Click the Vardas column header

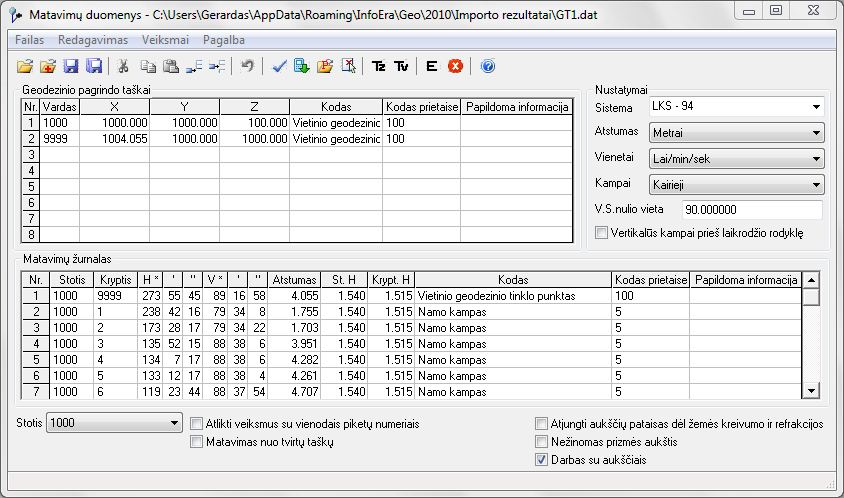pos(60,107)
